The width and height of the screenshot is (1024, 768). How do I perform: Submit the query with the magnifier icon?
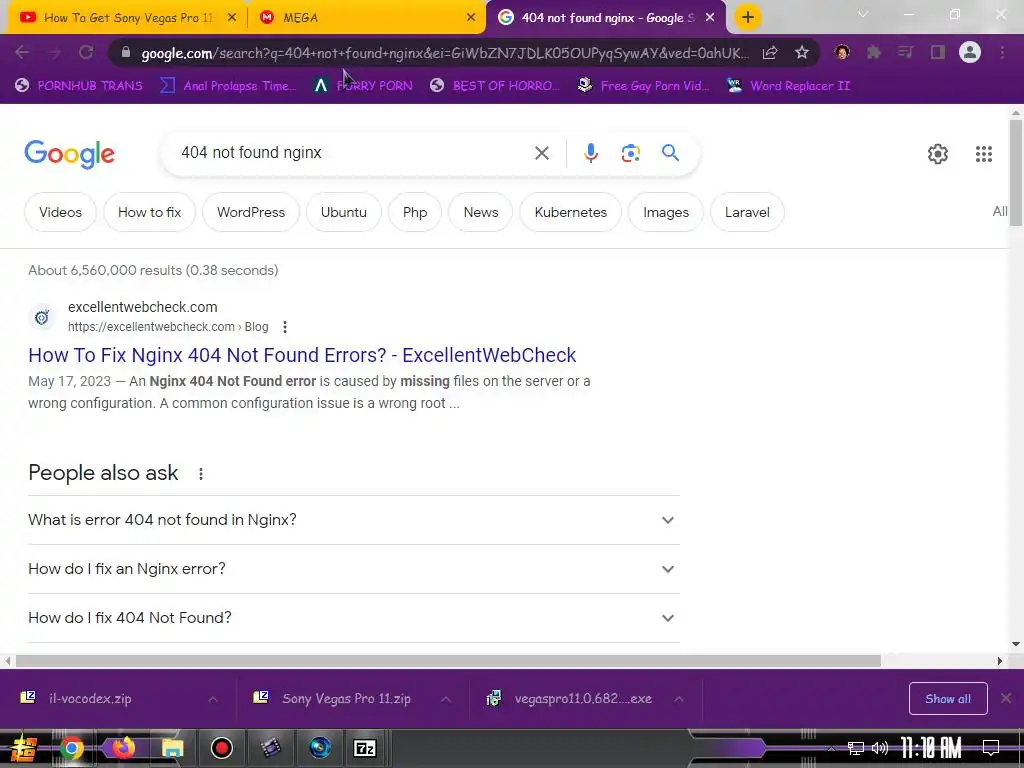(670, 153)
